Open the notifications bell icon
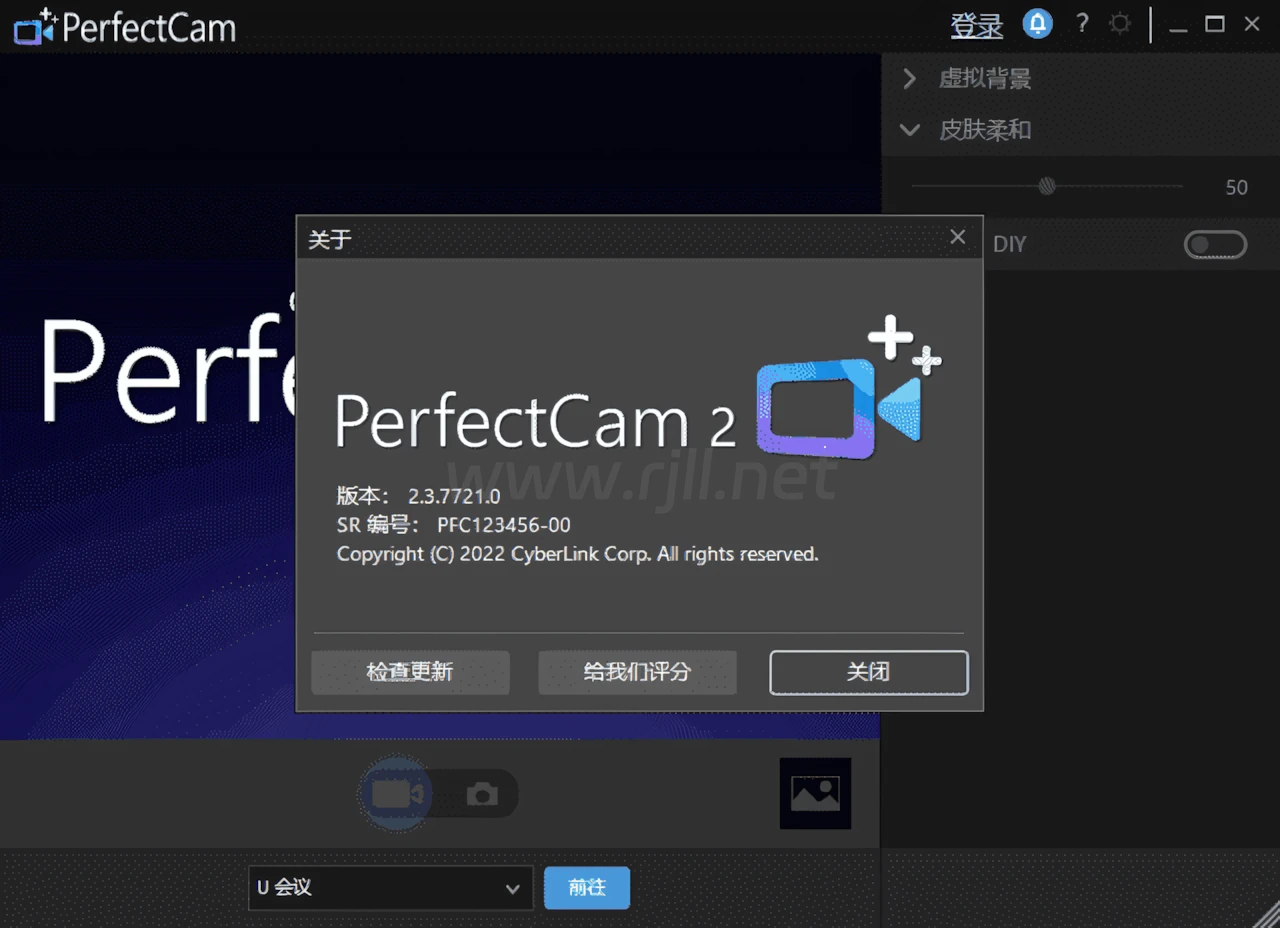This screenshot has height=928, width=1280. coord(1037,24)
